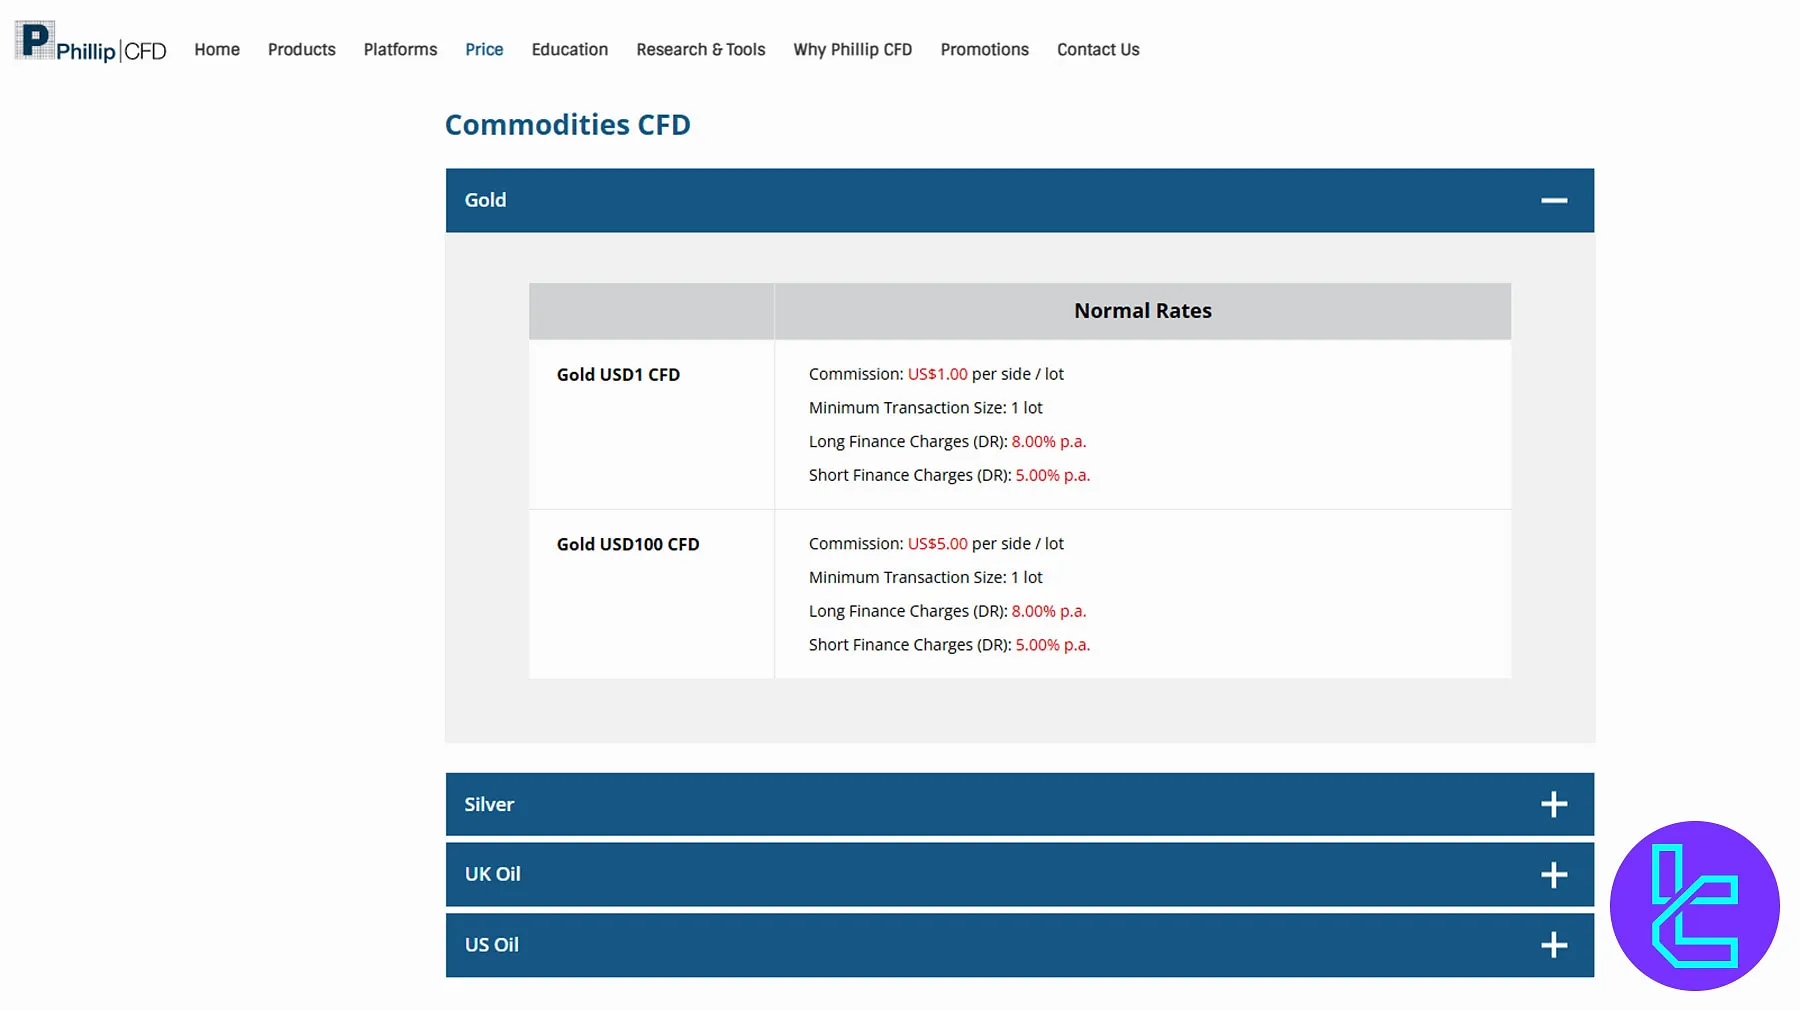Expand US Oil section using plus icon
The height and width of the screenshot is (1011, 1800).
[x=1554, y=945]
